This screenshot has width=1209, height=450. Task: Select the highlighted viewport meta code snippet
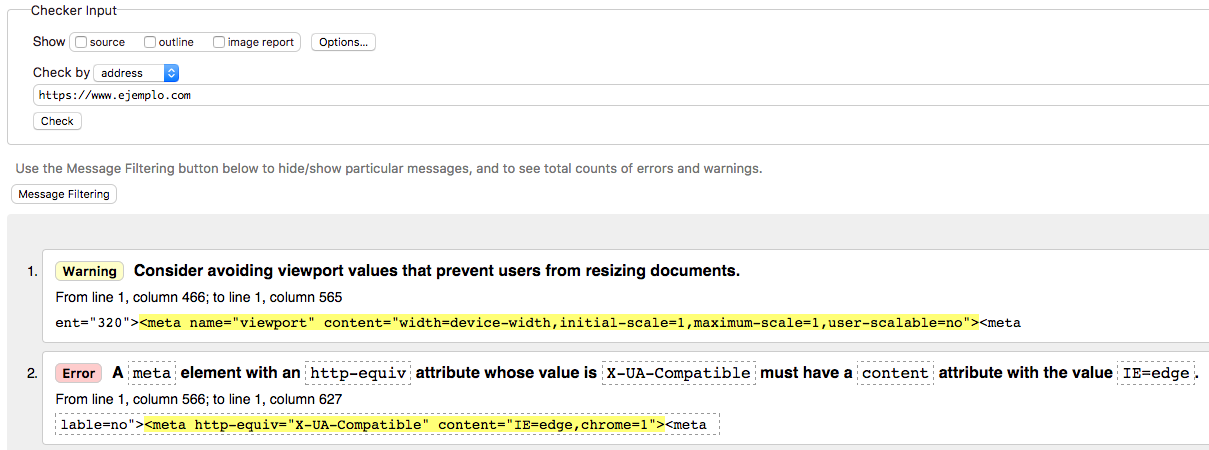[558, 323]
